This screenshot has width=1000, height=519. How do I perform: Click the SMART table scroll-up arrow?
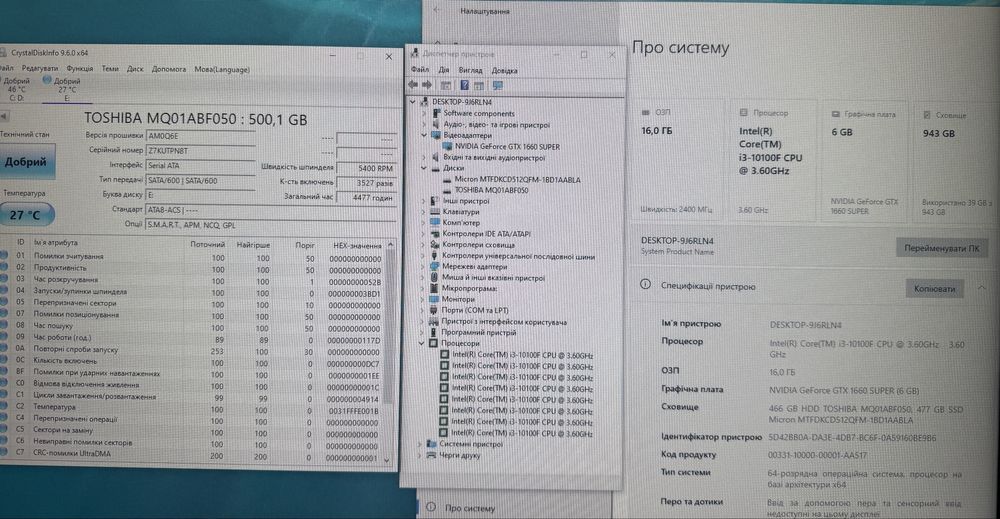click(x=390, y=245)
